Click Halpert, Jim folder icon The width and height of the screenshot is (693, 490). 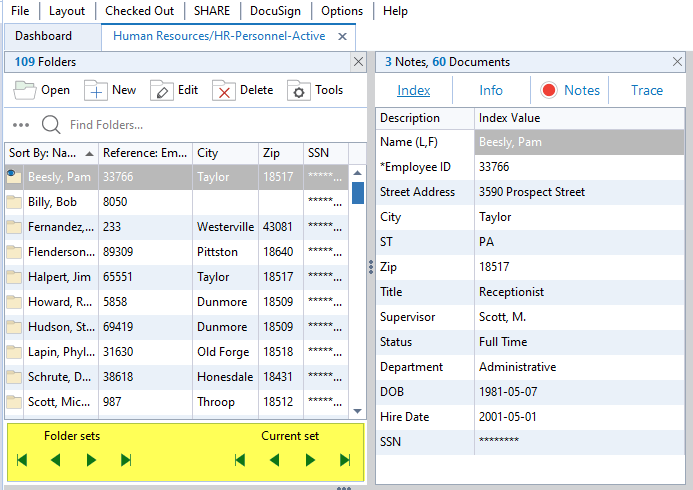tap(14, 277)
